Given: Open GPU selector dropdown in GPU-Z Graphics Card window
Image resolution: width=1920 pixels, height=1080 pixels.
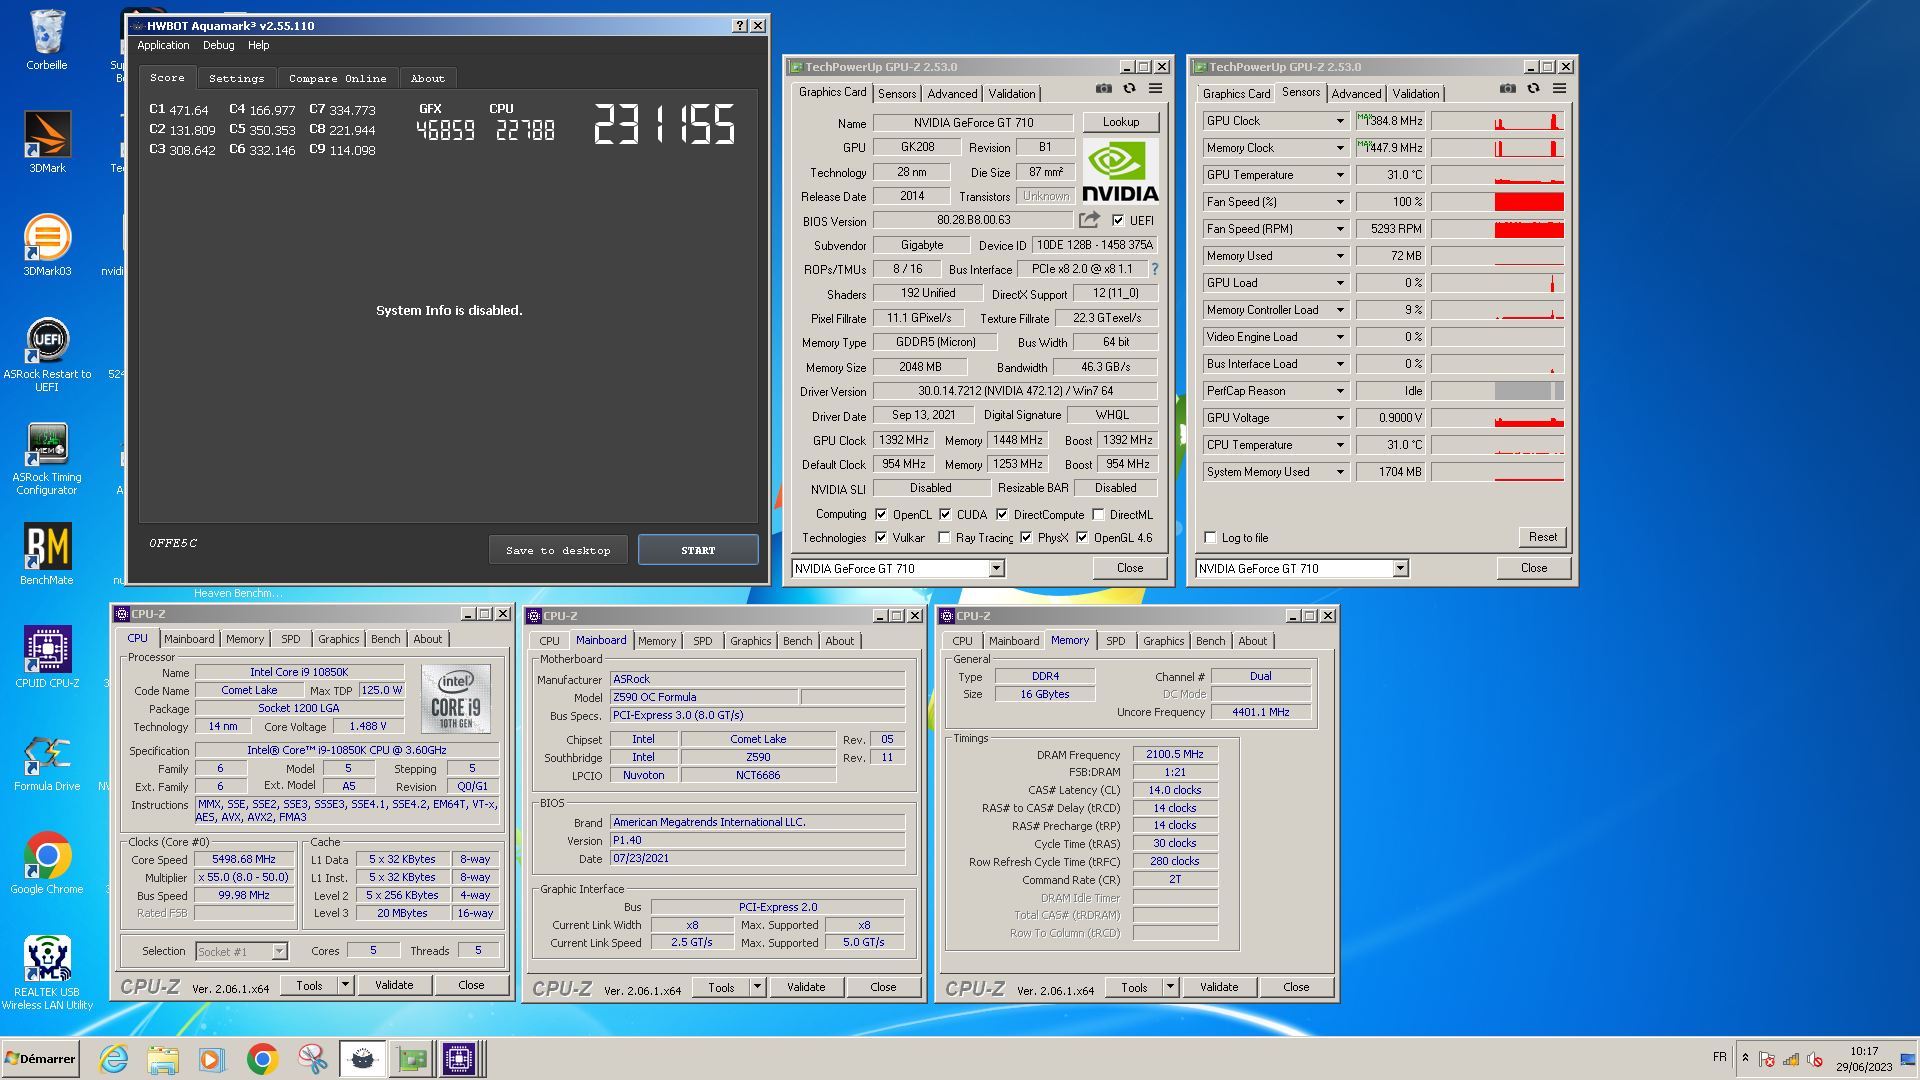Looking at the screenshot, I should [x=996, y=569].
